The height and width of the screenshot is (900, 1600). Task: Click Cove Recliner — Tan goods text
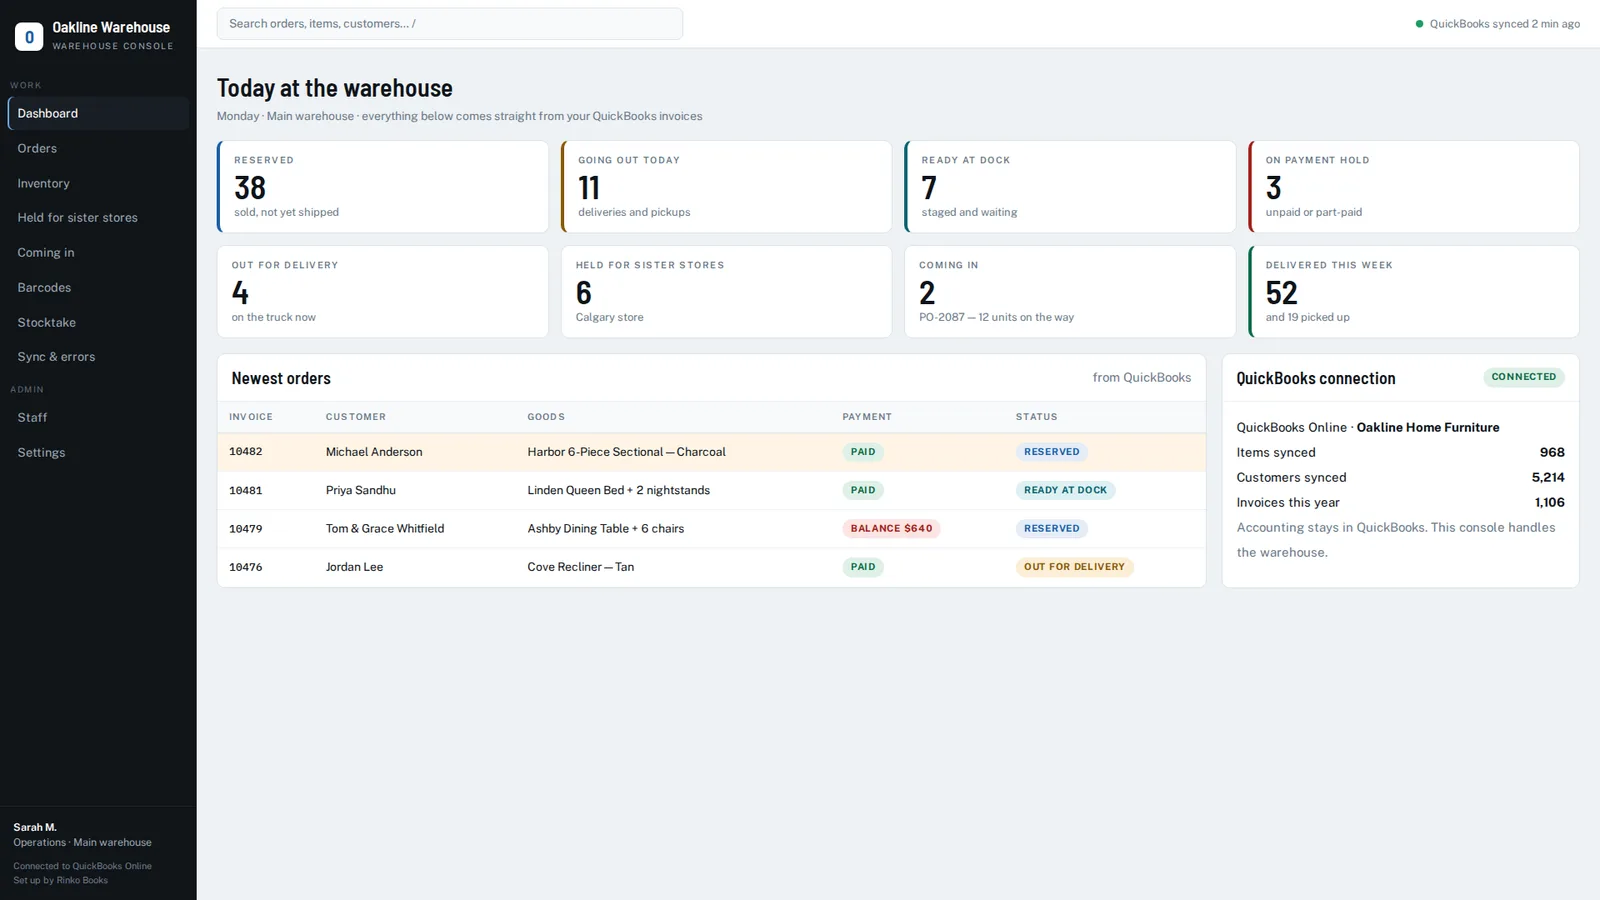[x=581, y=567]
